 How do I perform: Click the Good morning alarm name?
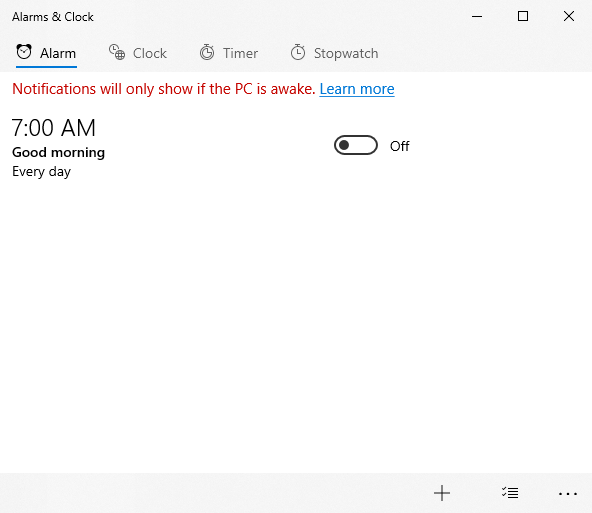[x=59, y=152]
